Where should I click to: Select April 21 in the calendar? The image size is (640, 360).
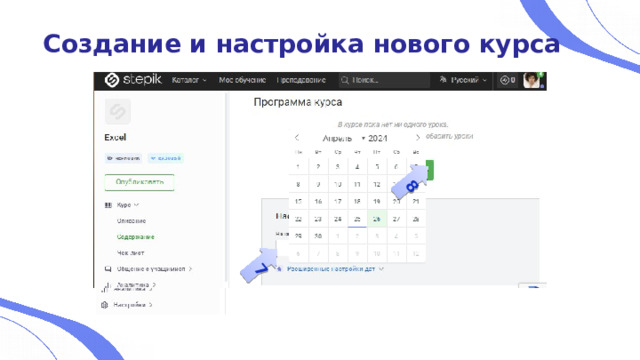click(x=416, y=202)
